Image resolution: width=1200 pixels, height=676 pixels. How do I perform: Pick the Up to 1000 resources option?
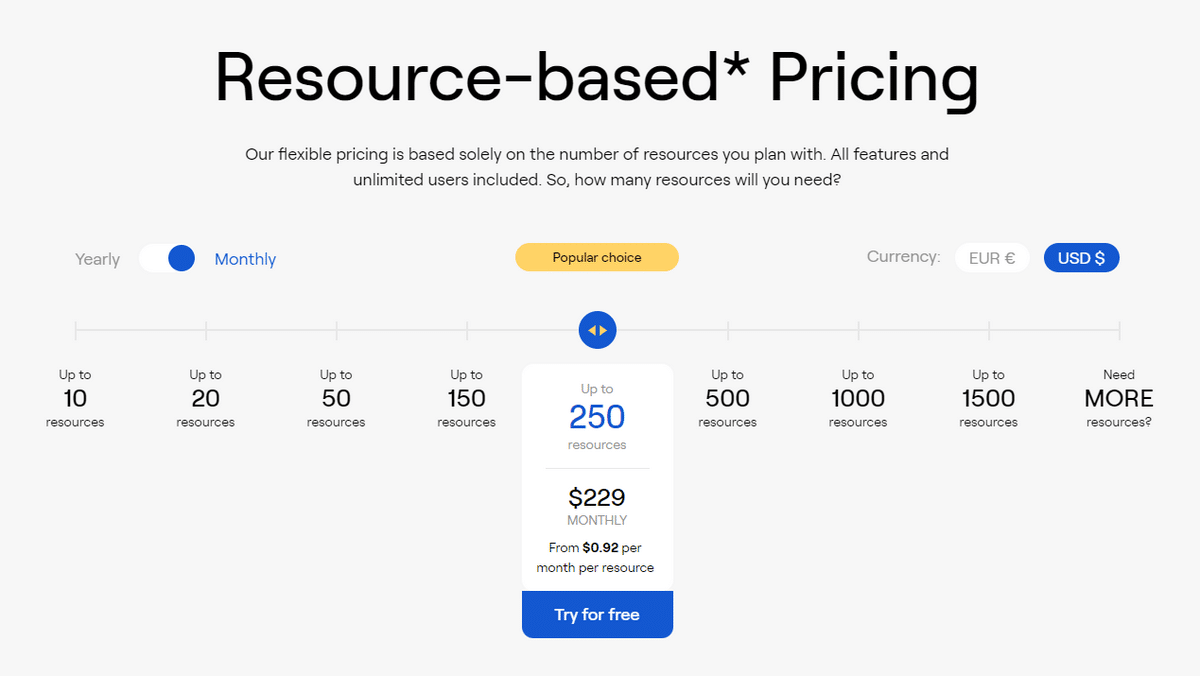(858, 398)
